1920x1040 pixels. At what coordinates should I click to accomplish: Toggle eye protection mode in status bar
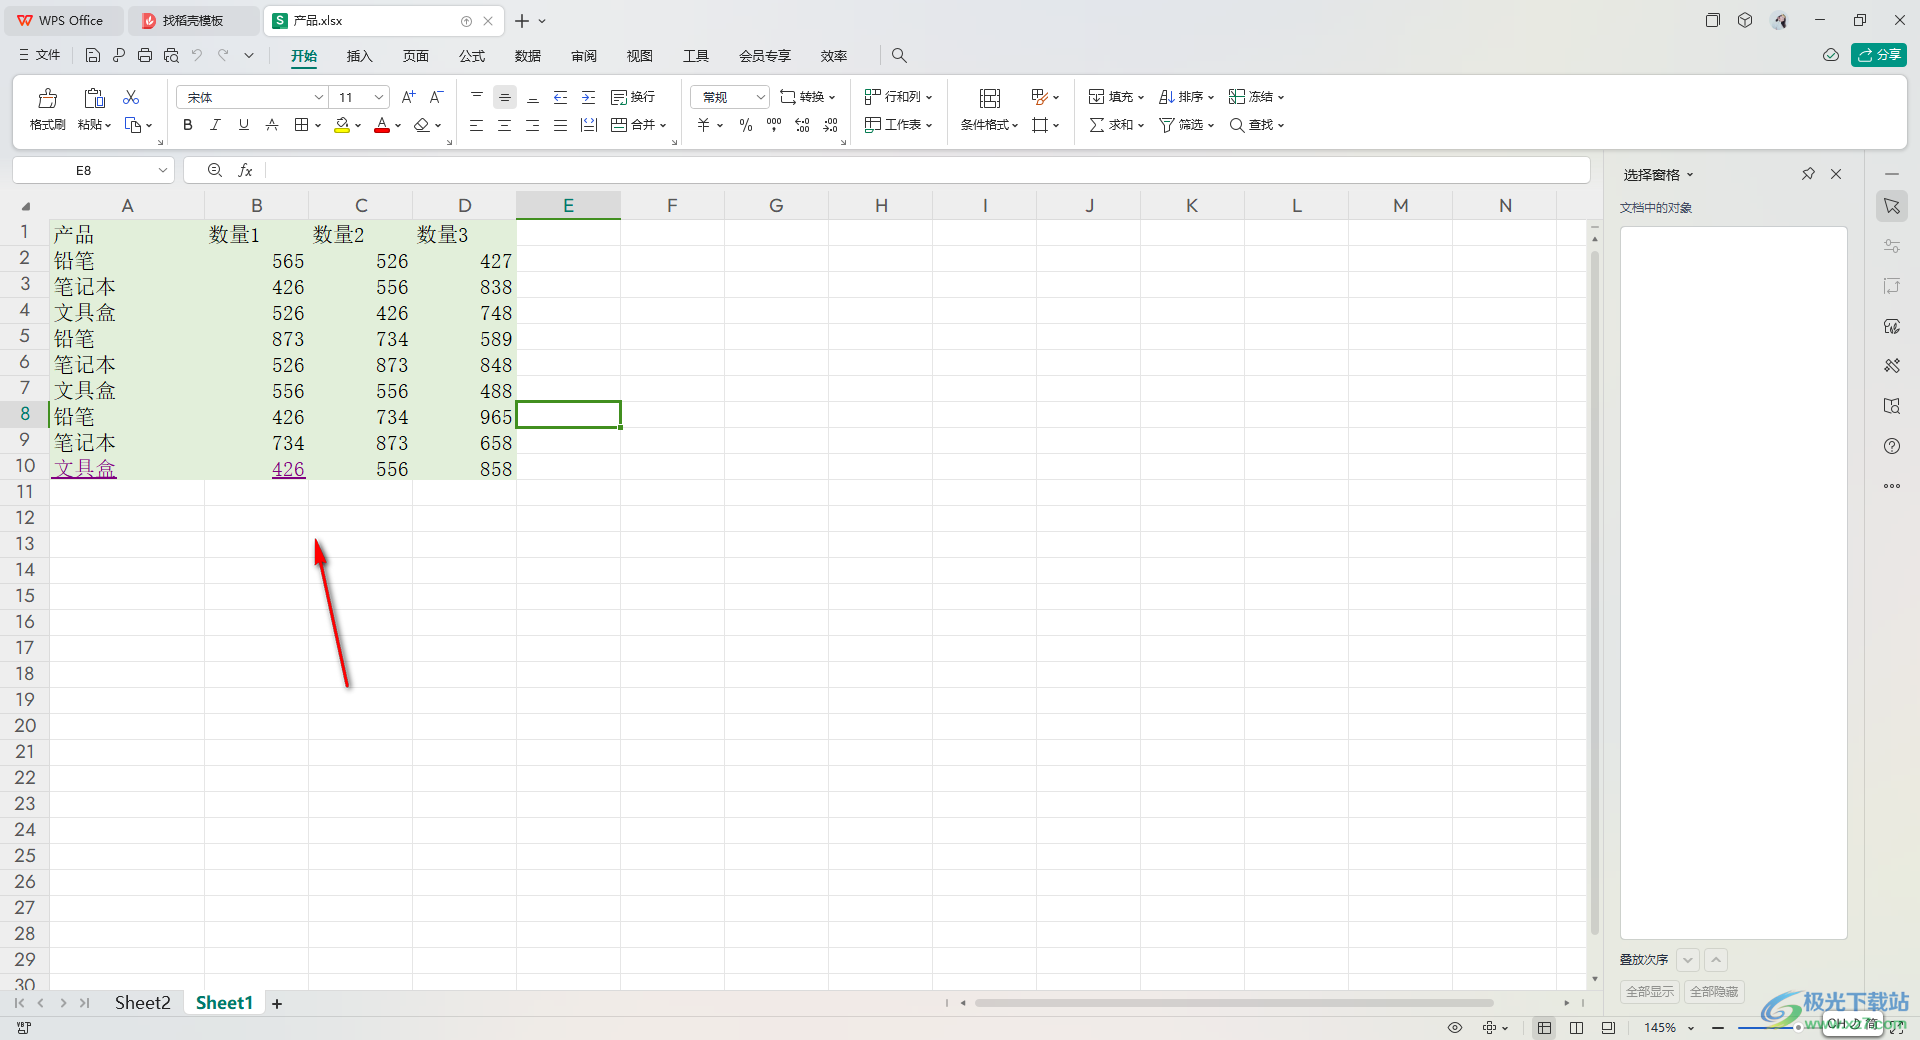click(x=1455, y=1028)
